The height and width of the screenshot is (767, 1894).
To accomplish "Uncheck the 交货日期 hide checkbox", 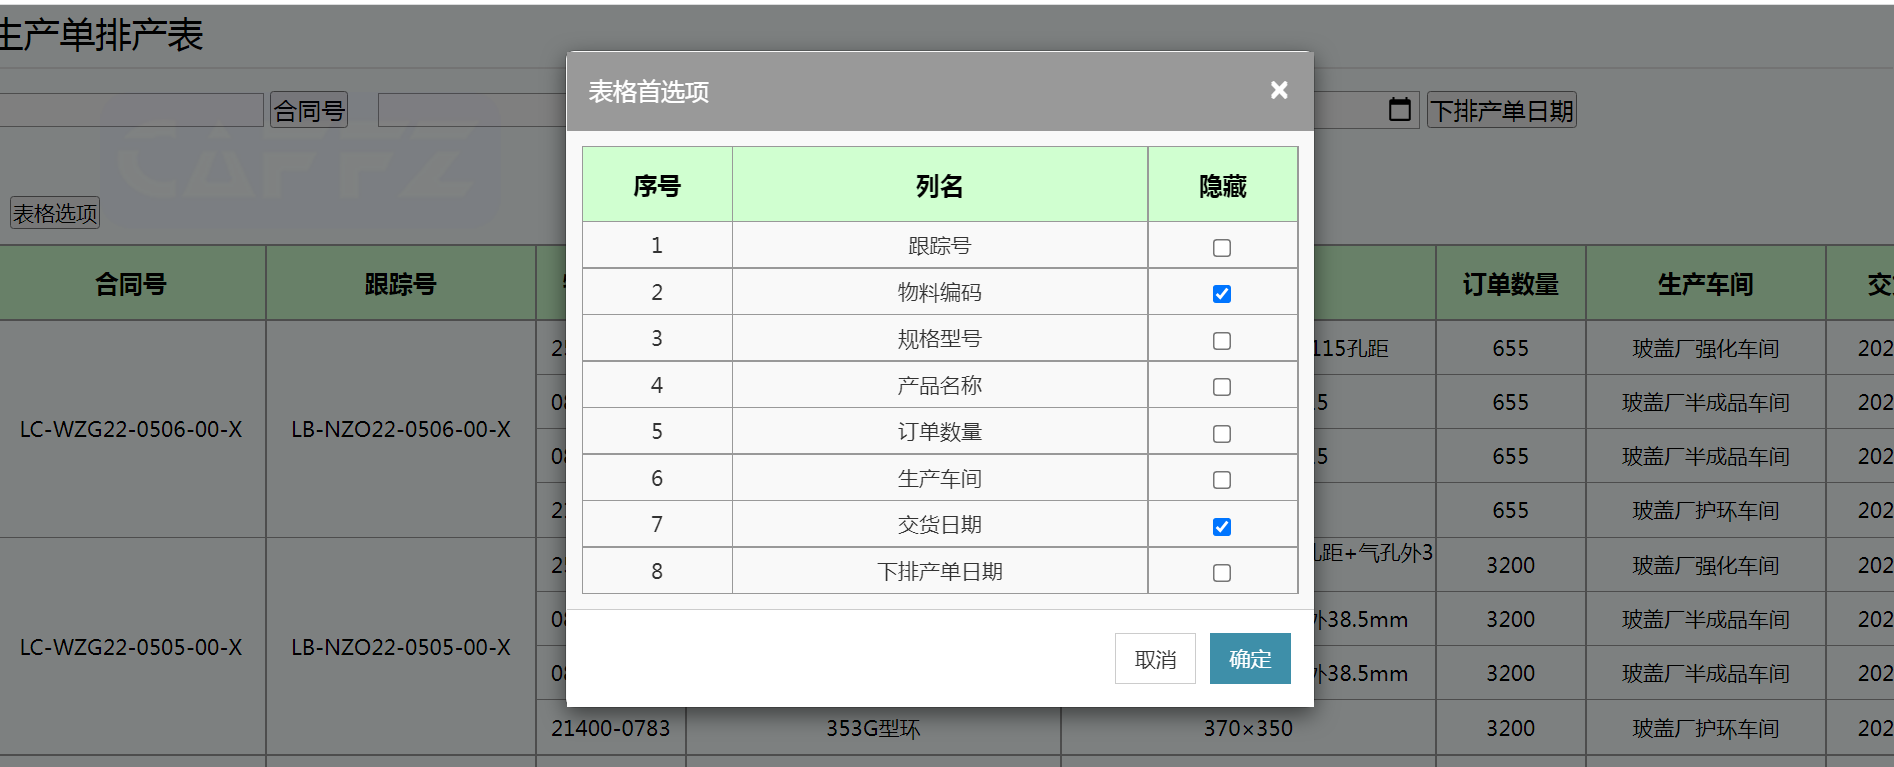I will coord(1221,527).
